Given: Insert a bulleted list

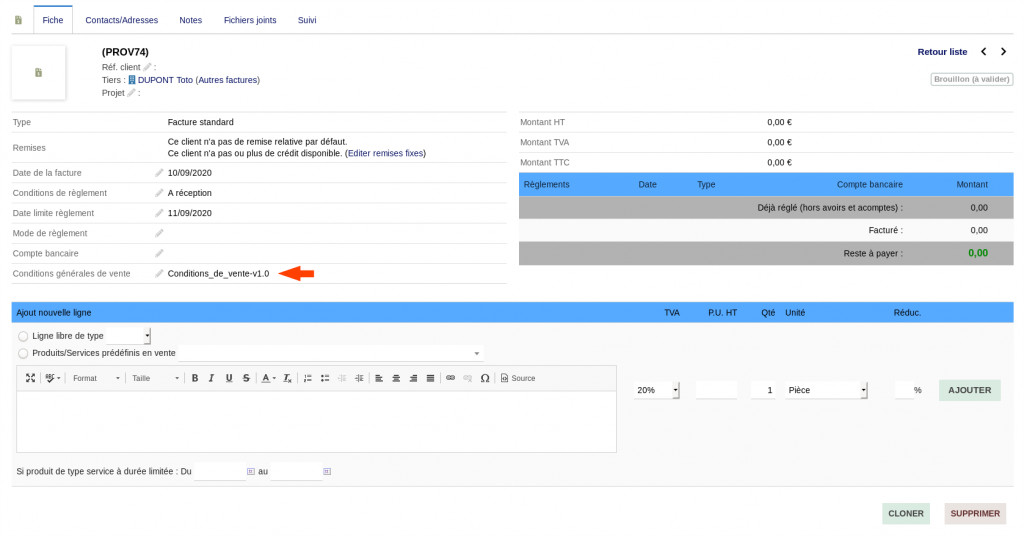Looking at the screenshot, I should (325, 378).
